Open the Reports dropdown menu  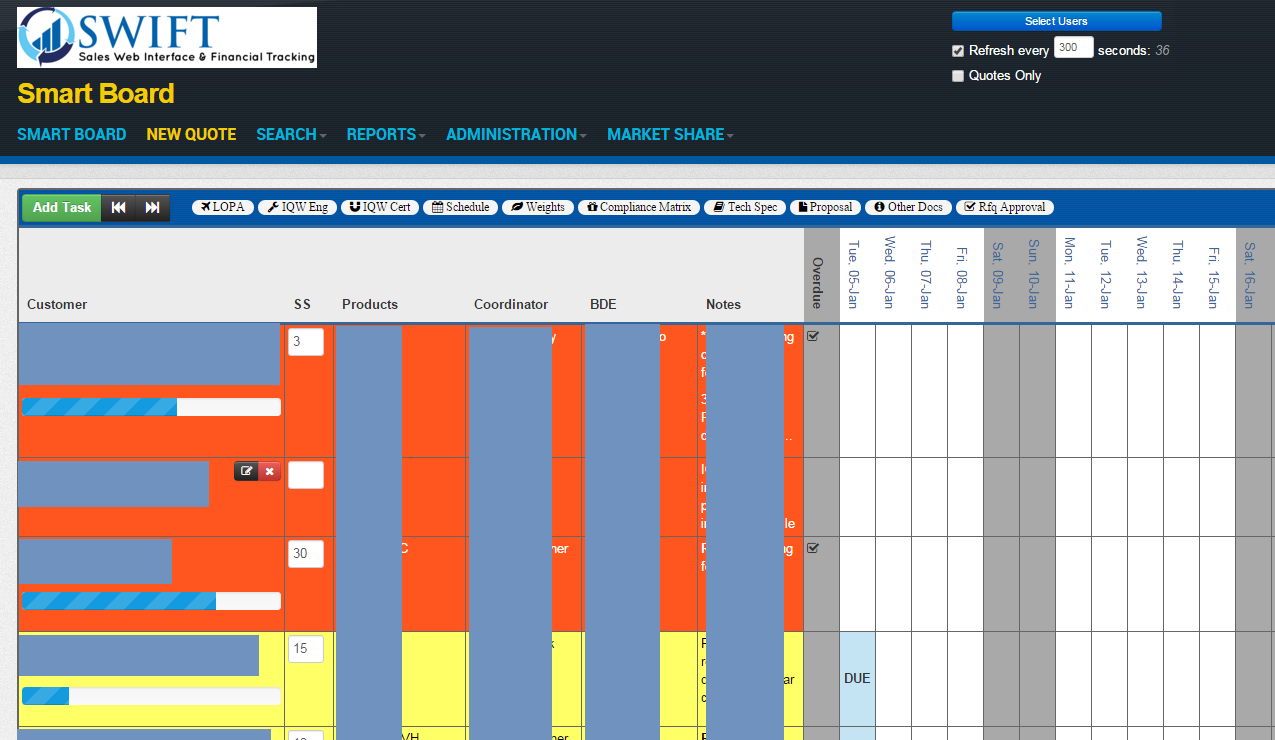click(x=386, y=134)
